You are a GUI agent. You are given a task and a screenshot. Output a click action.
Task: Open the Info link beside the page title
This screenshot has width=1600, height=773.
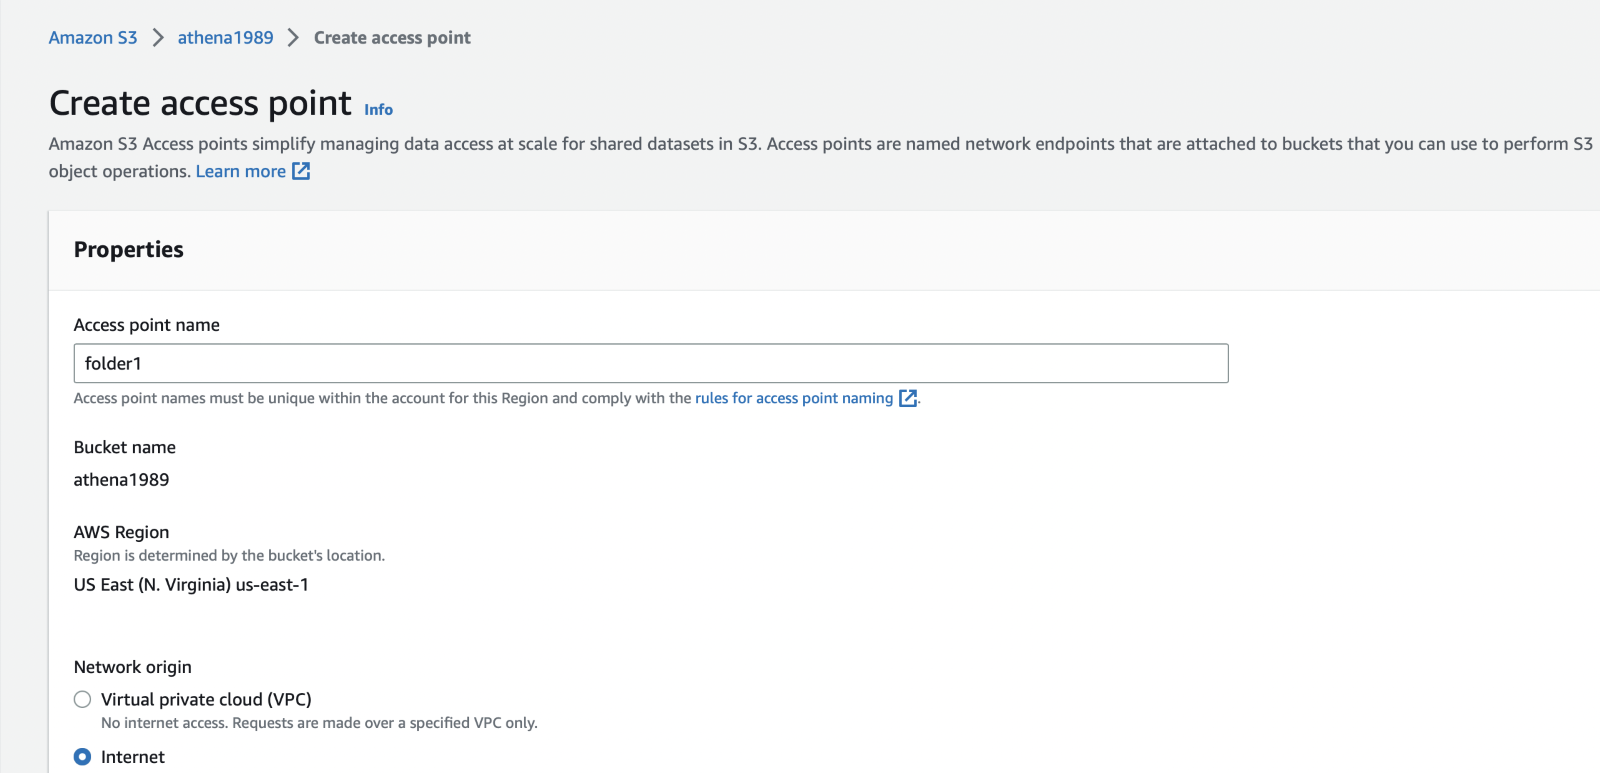[378, 110]
